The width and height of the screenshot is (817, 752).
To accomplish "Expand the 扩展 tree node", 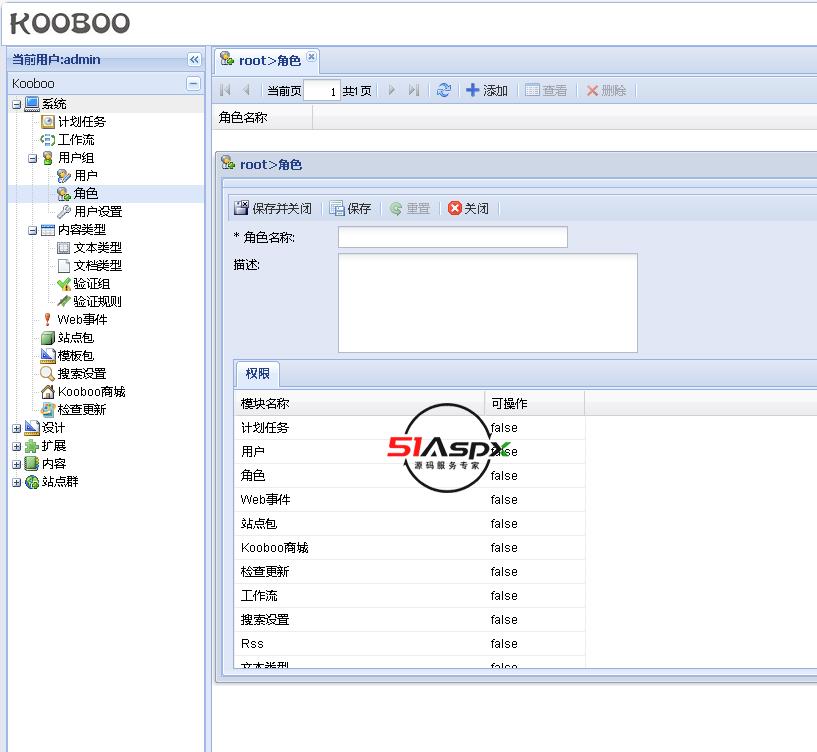I will (17, 447).
